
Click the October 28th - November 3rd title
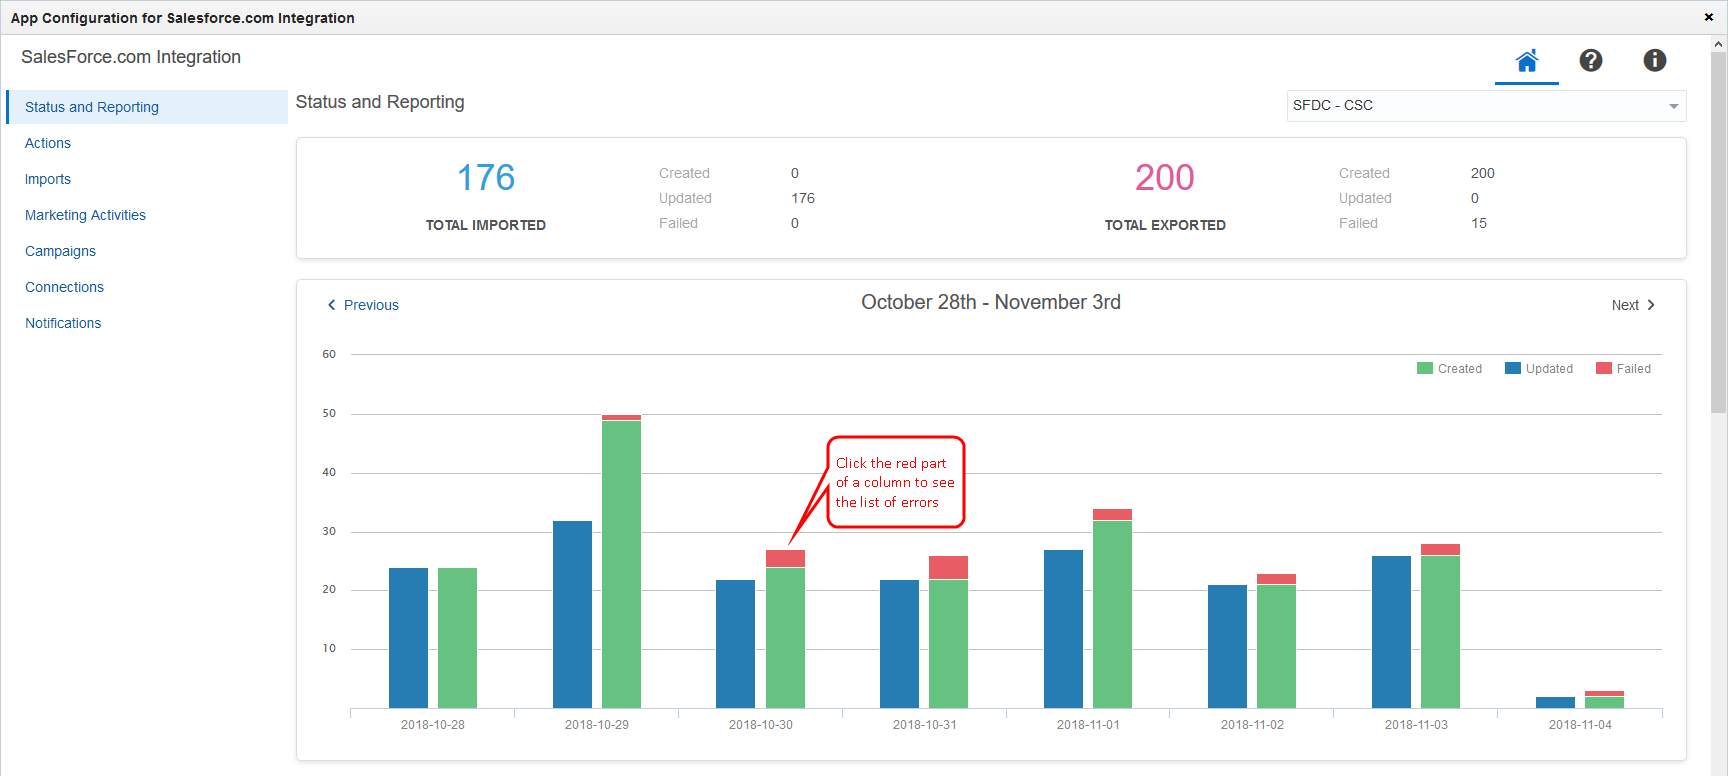pos(991,302)
